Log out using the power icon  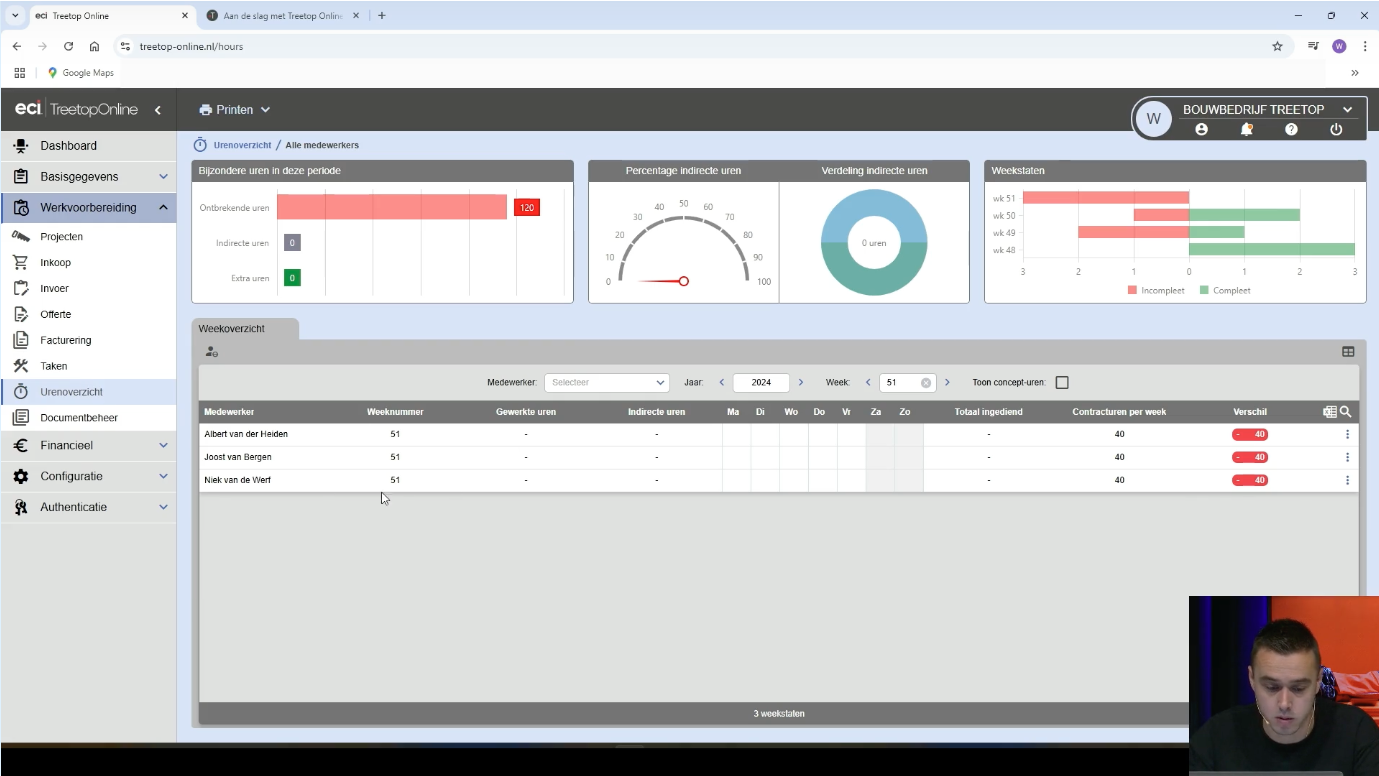(1335, 128)
